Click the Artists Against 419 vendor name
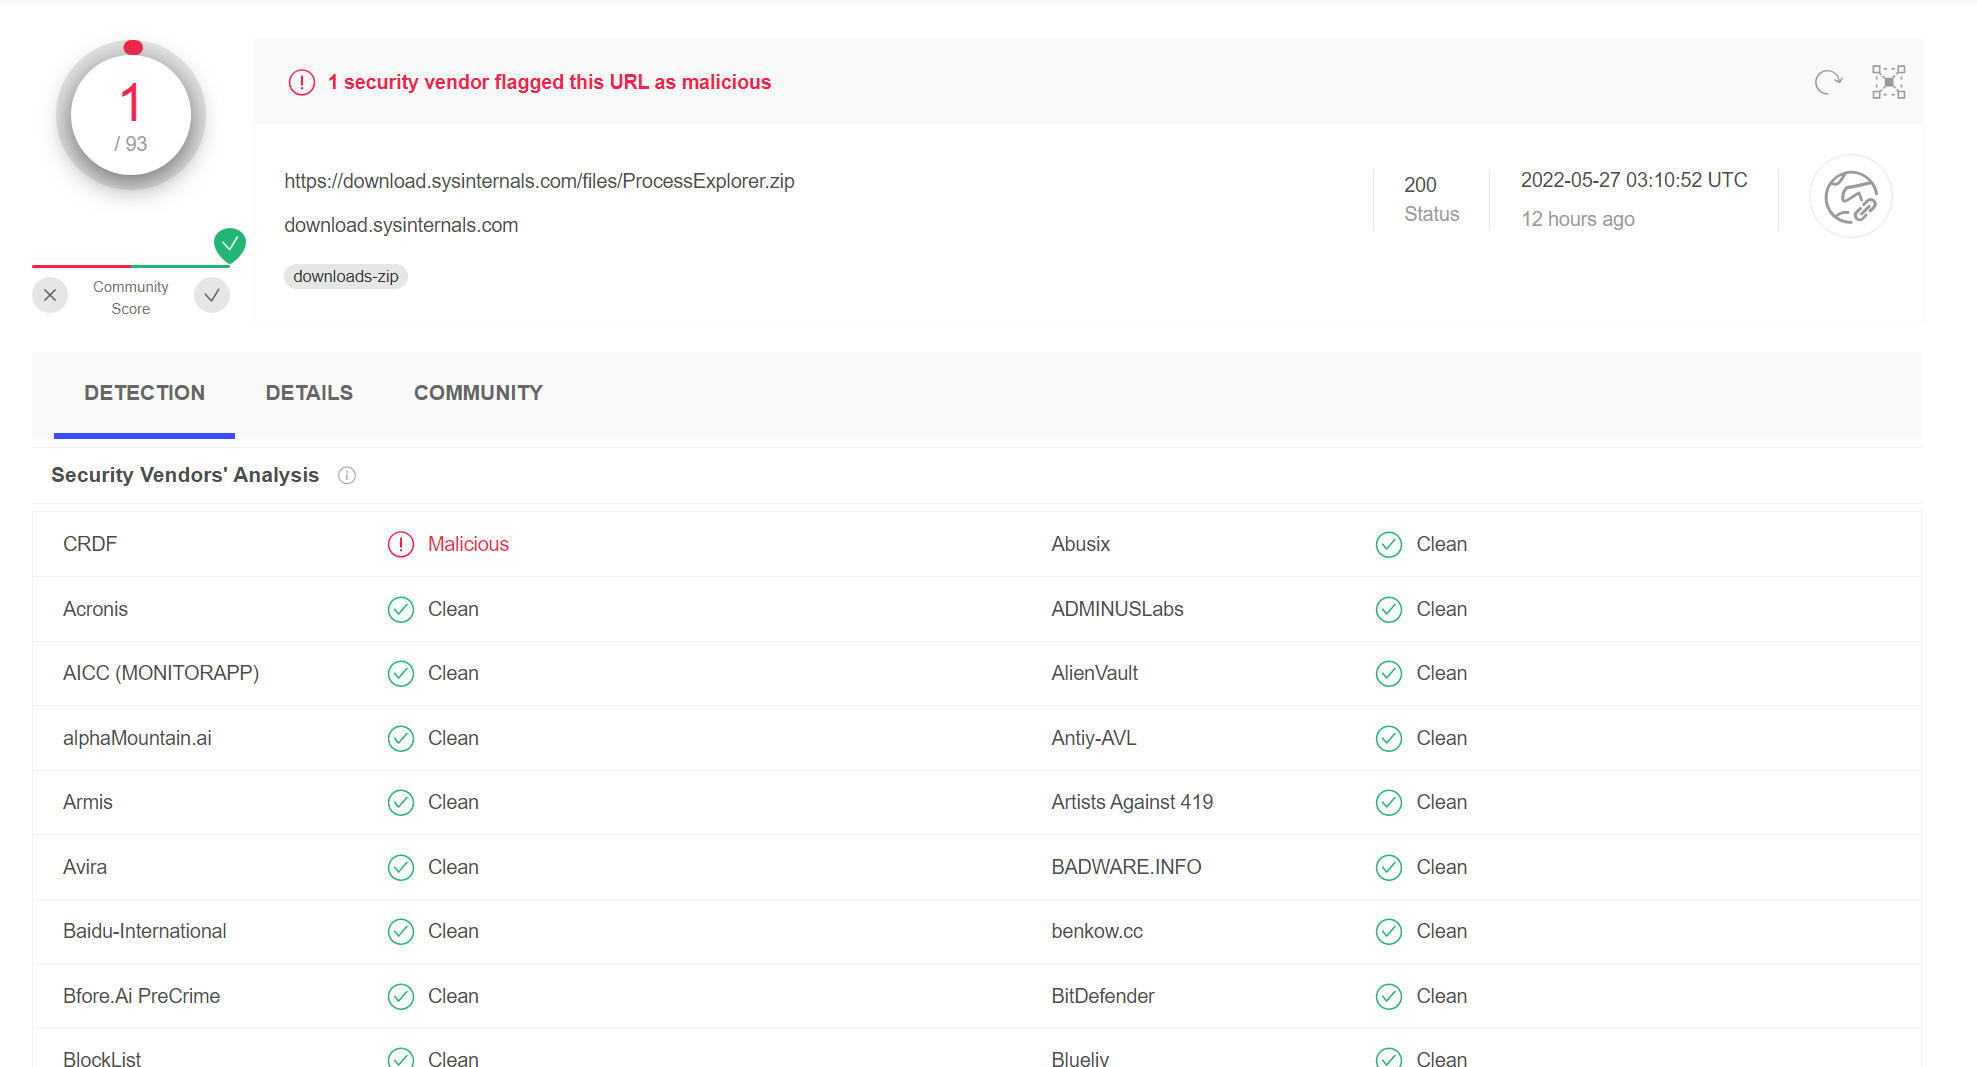Viewport: 1977px width, 1067px height. click(1132, 802)
